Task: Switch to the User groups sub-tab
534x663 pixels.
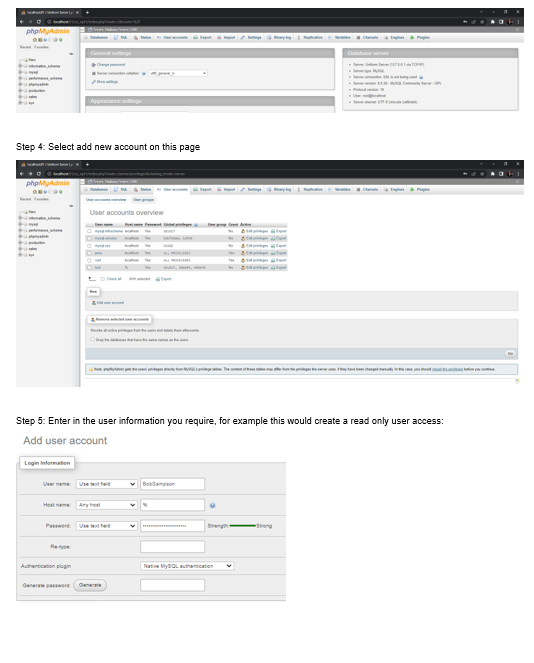Action: [x=144, y=200]
